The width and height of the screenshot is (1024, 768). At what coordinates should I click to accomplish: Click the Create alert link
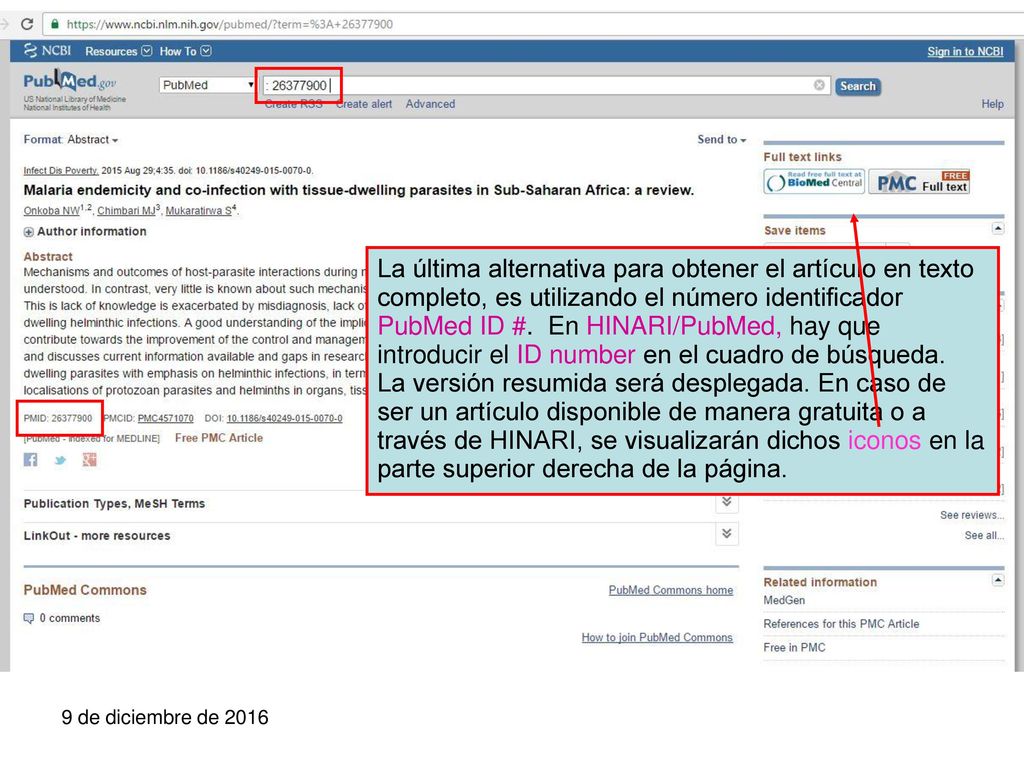[364, 104]
